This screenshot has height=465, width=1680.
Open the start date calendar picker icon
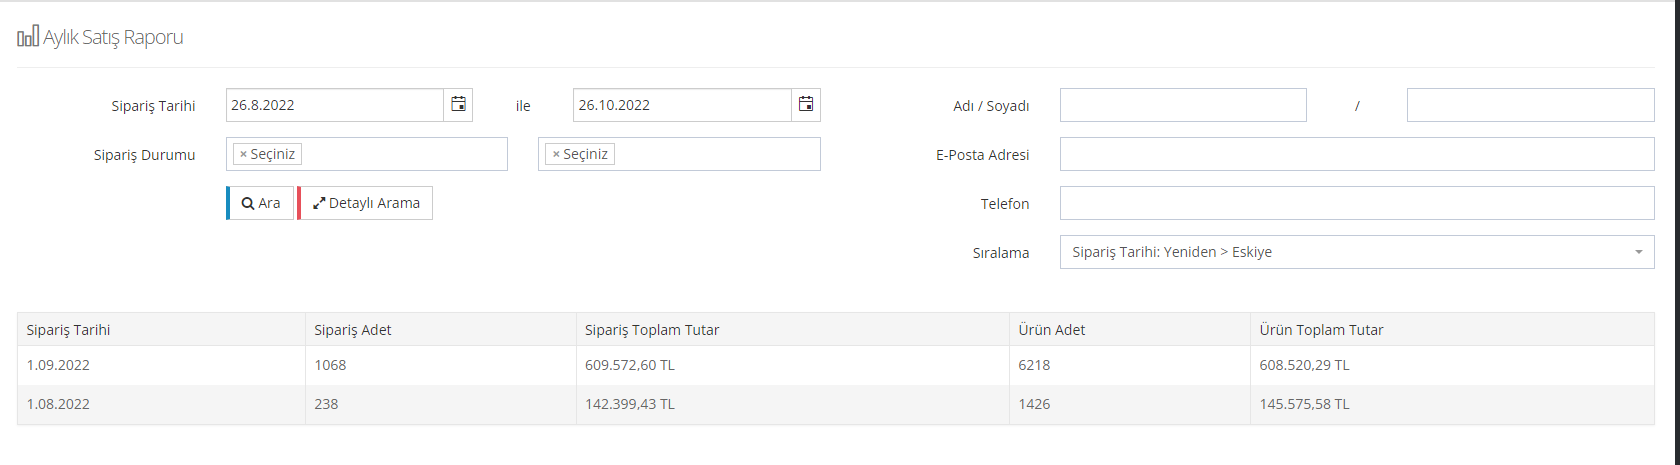458,105
